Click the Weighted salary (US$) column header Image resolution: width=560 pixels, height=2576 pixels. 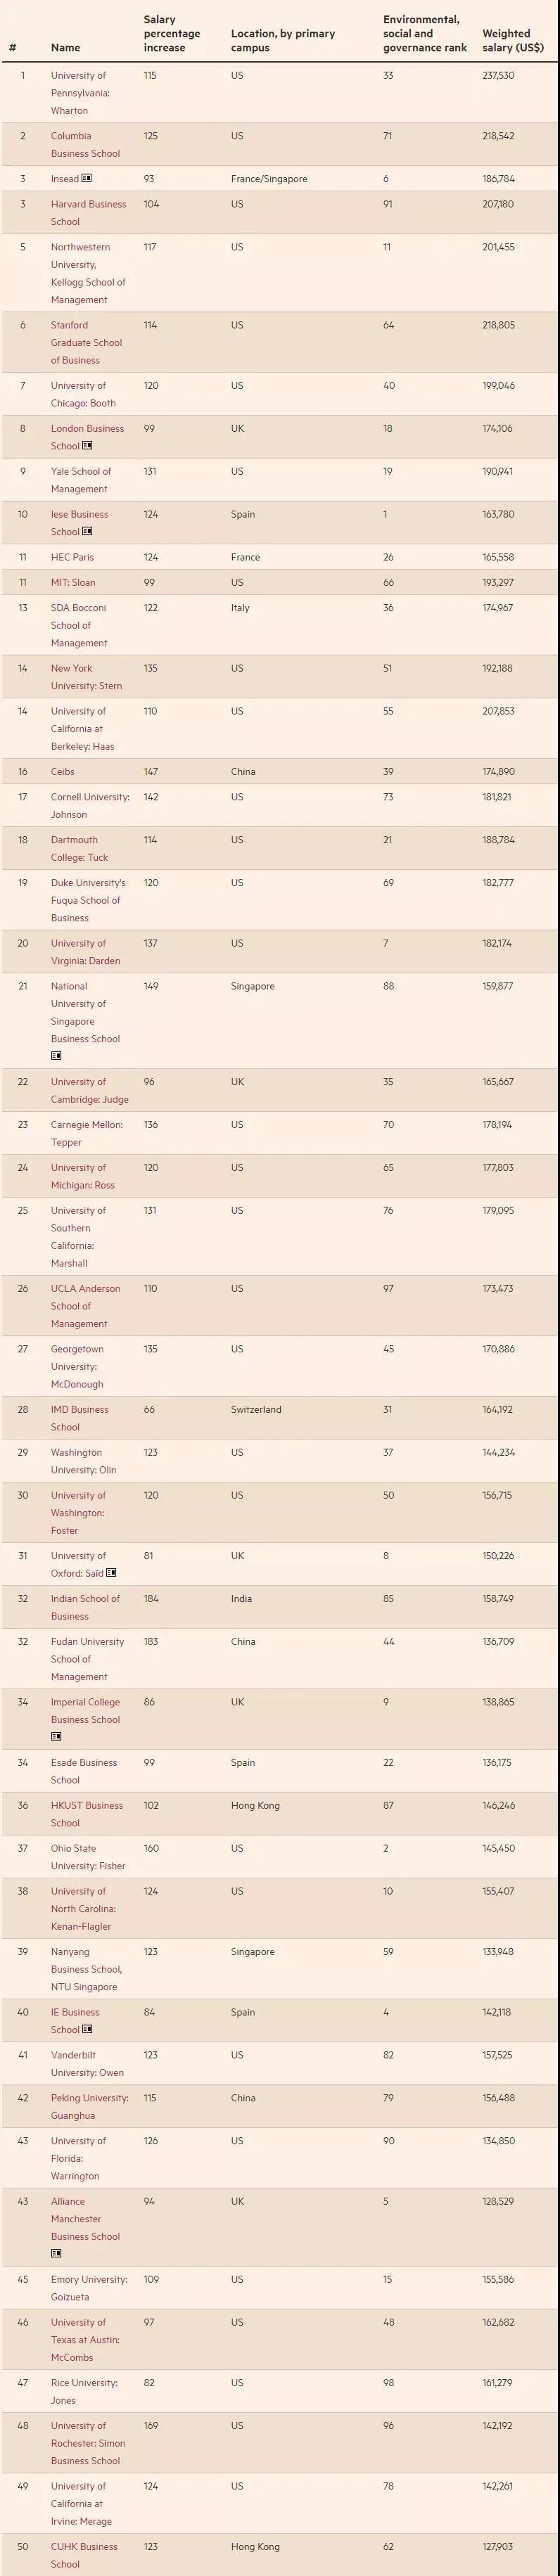[x=513, y=40]
